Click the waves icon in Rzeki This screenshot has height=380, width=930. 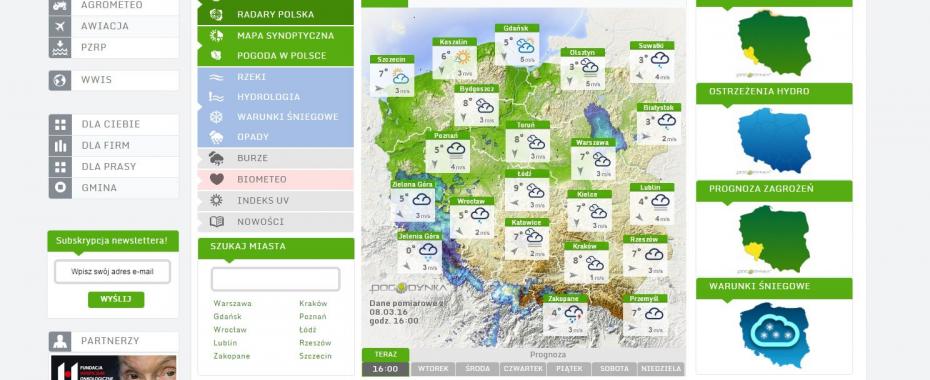click(x=216, y=77)
